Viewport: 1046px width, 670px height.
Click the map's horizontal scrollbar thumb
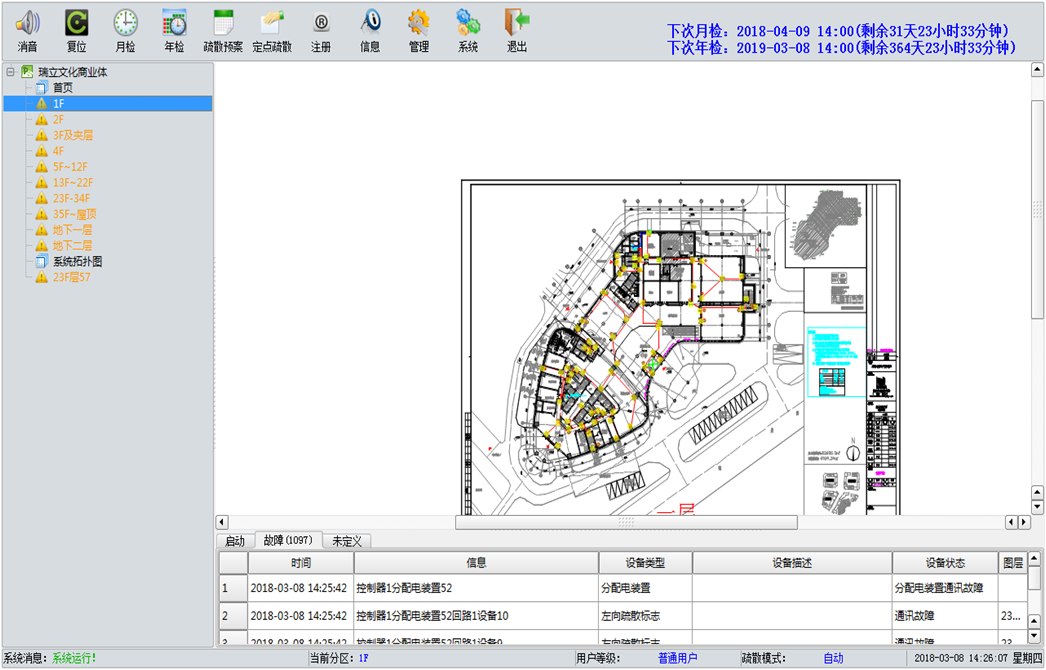626,522
